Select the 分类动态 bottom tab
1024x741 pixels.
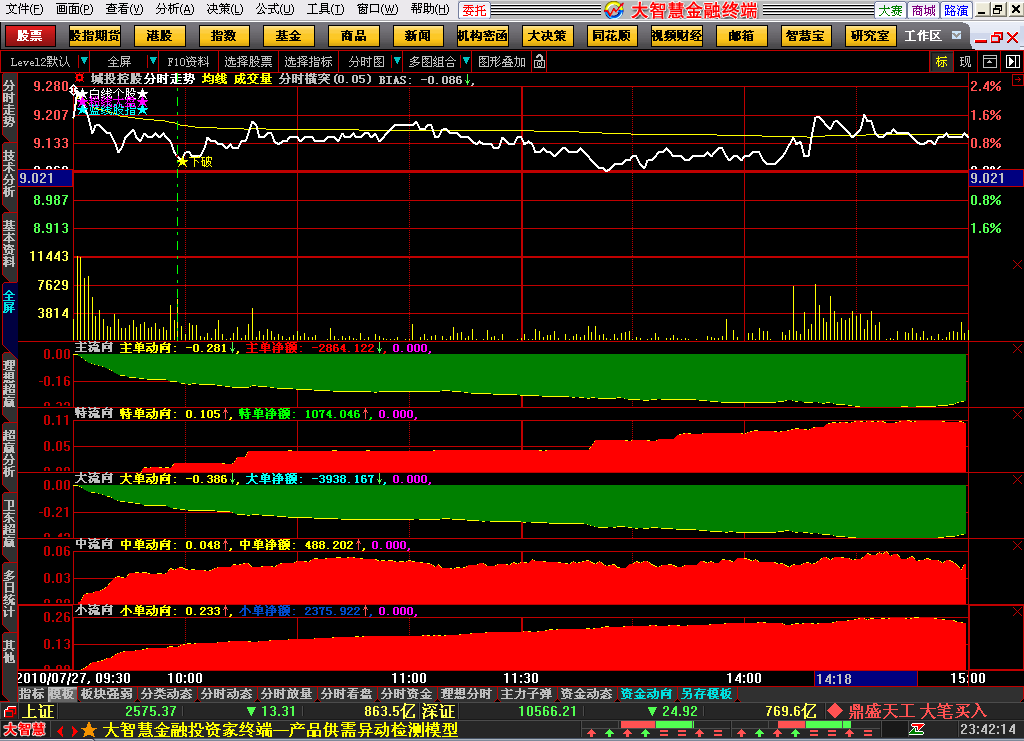tap(167, 693)
